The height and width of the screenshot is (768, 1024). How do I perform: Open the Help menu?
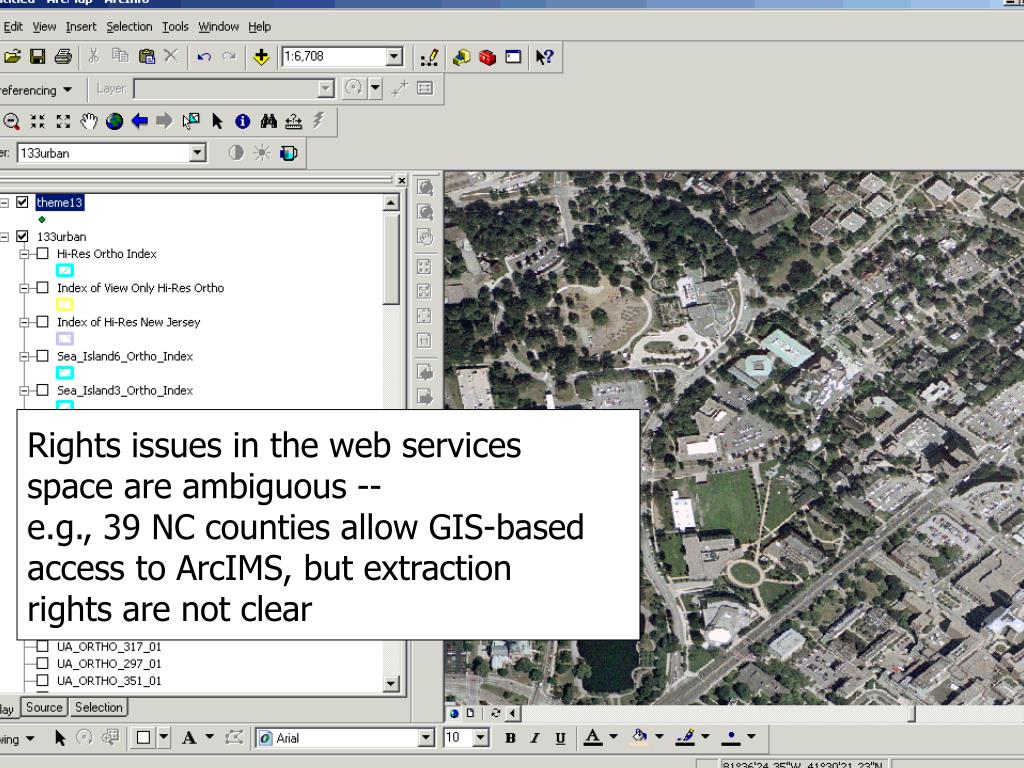(259, 27)
